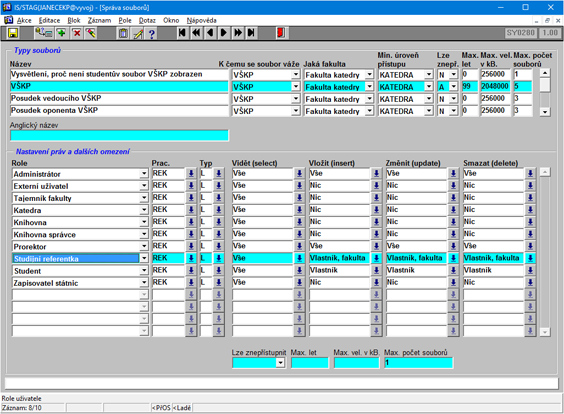564x414 pixels.
Task: Click Vidět list arrow in Student row
Action: (x=299, y=270)
